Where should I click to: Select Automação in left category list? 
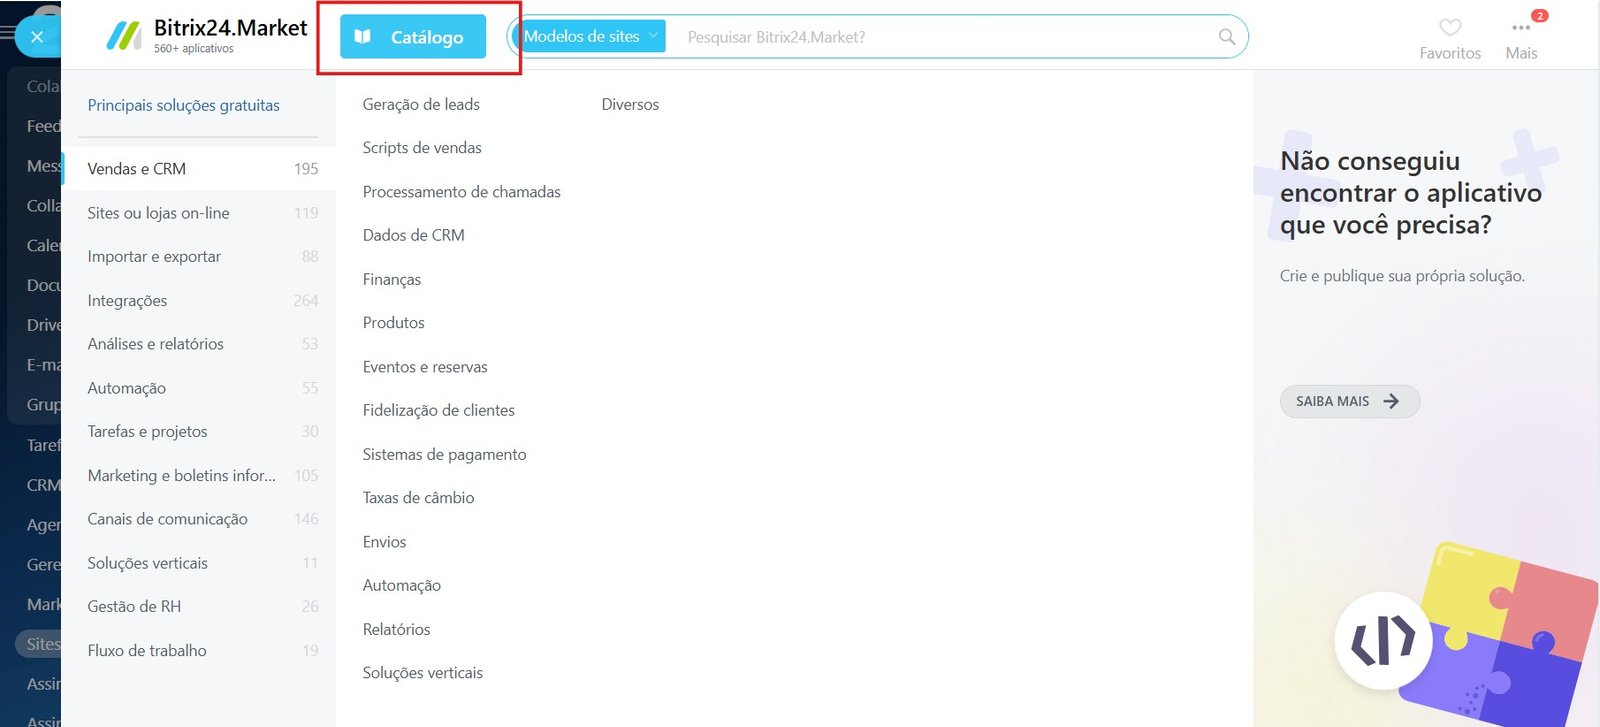199,388
